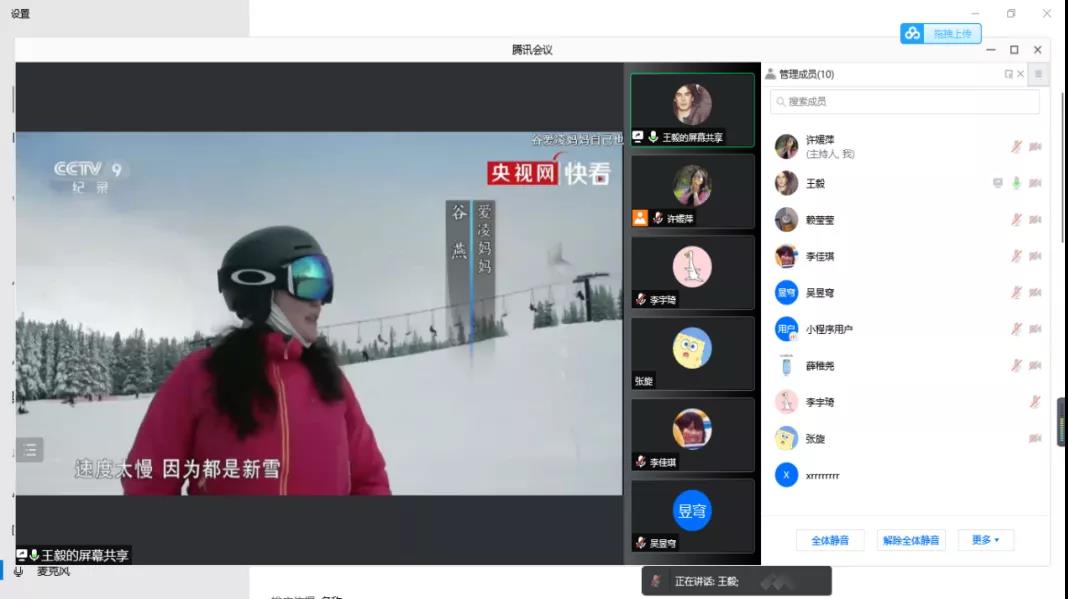Open the 更多 dropdown at the panel bottom
This screenshot has width=1068, height=599.
point(986,539)
